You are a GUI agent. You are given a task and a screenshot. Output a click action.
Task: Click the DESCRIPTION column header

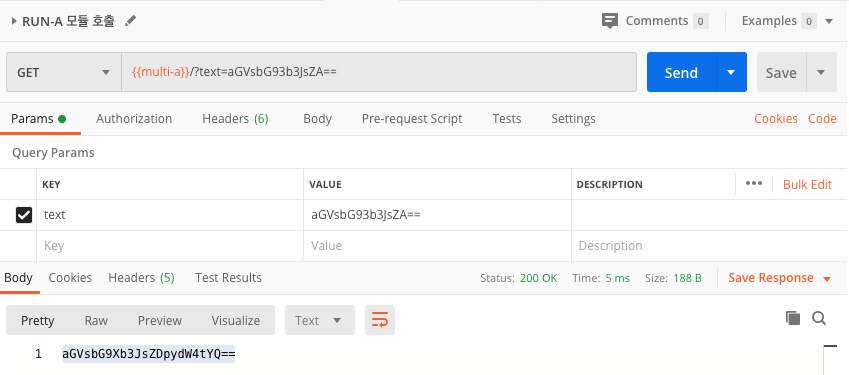pos(610,185)
